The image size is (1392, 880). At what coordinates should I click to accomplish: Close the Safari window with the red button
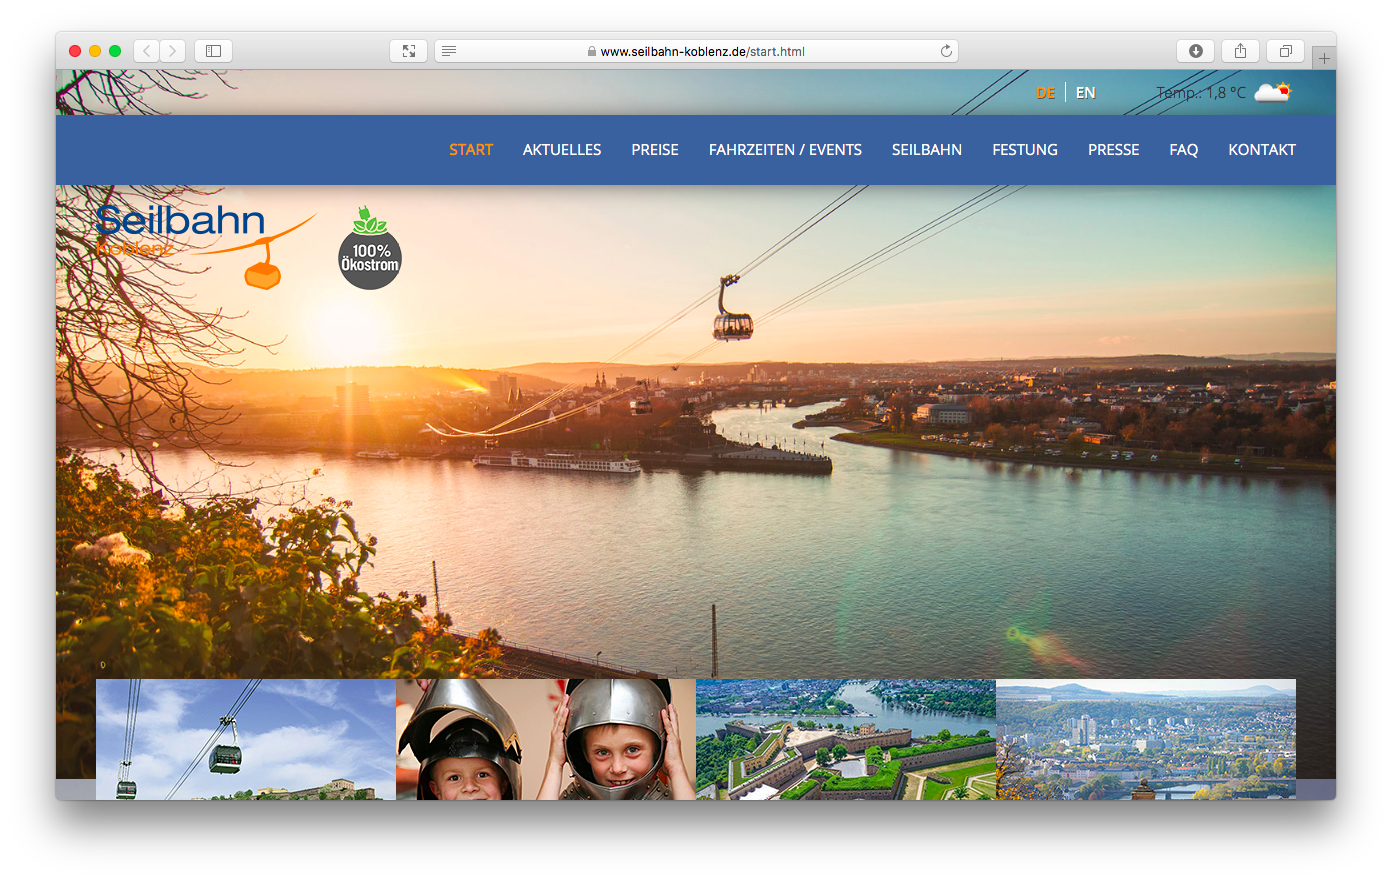point(75,51)
